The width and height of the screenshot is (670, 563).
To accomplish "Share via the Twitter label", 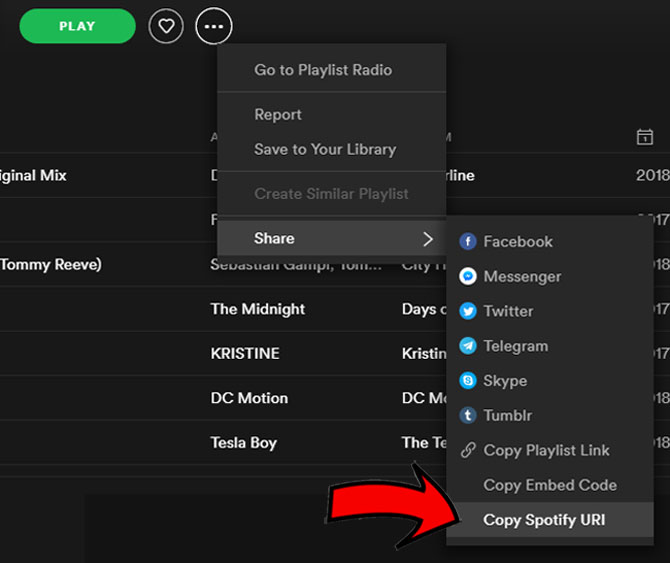I will (x=508, y=311).
